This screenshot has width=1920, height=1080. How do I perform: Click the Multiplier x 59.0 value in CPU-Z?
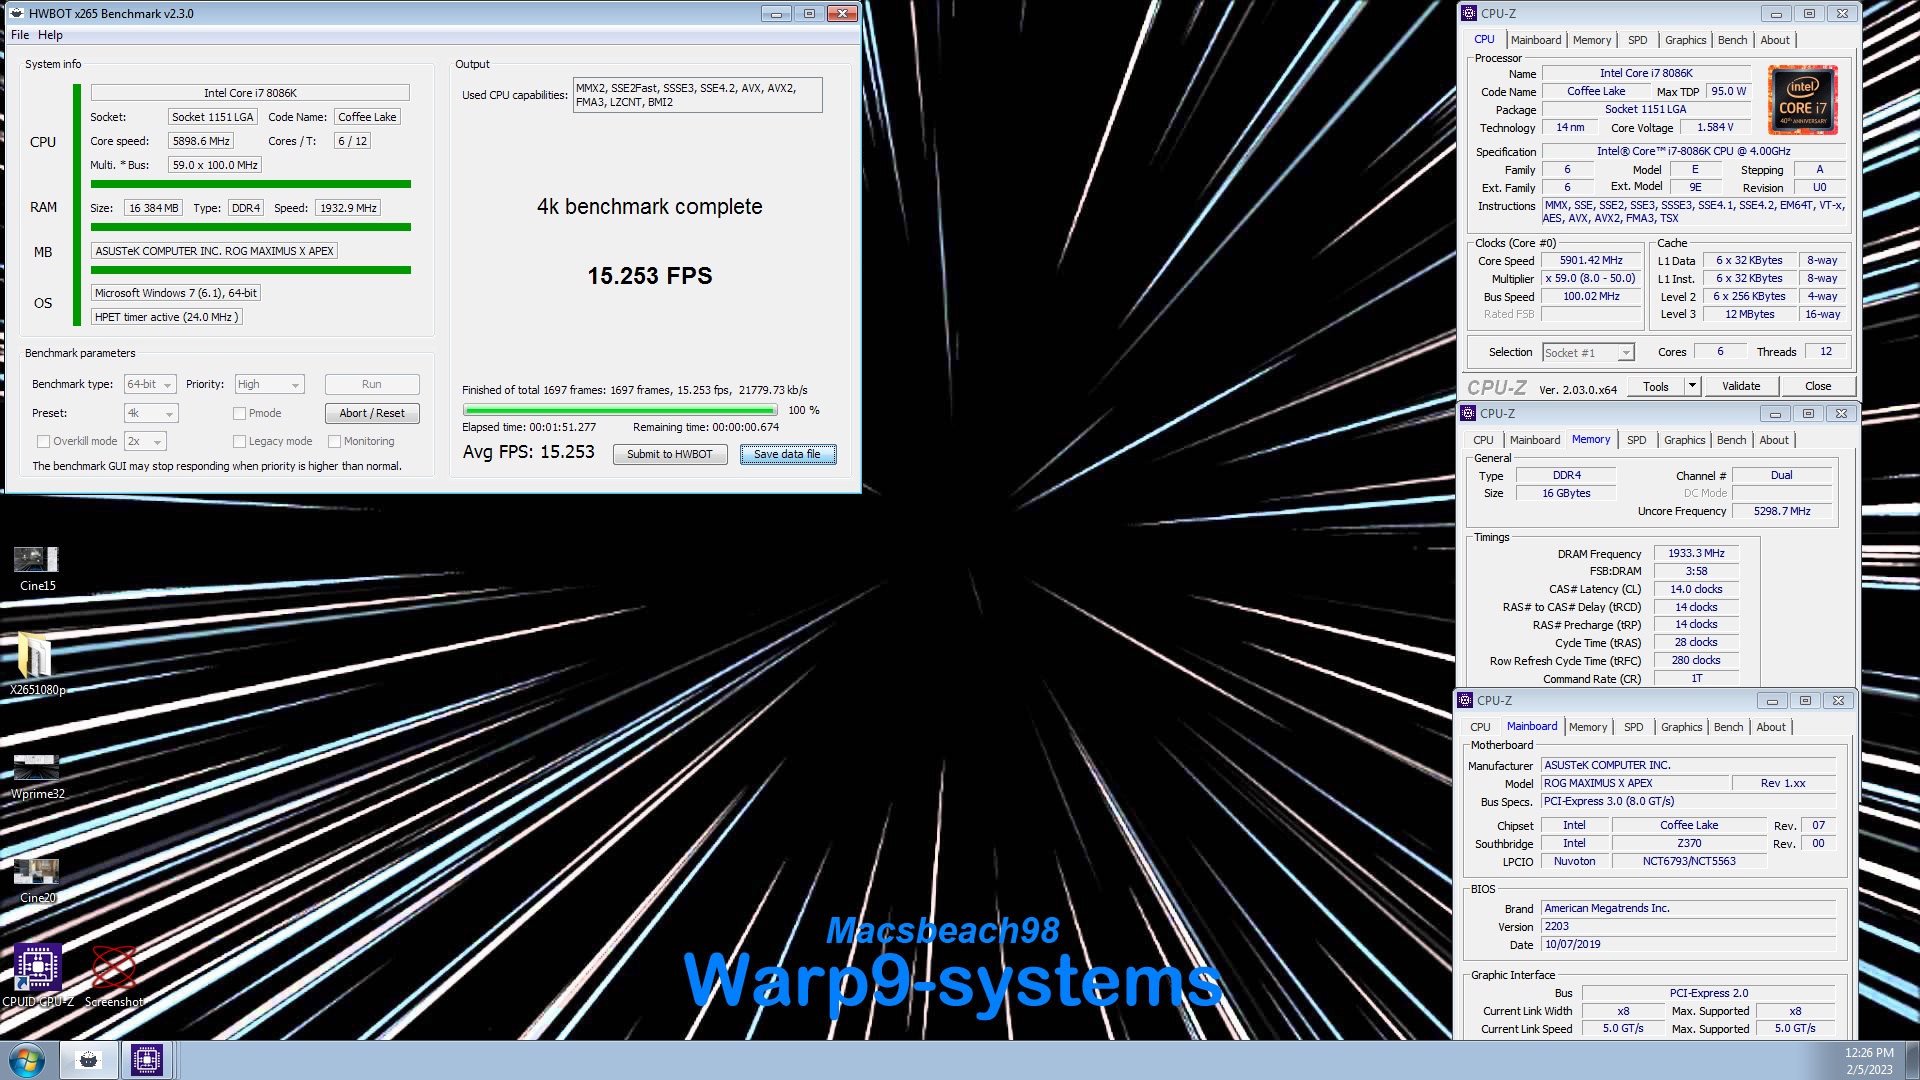tap(1590, 278)
